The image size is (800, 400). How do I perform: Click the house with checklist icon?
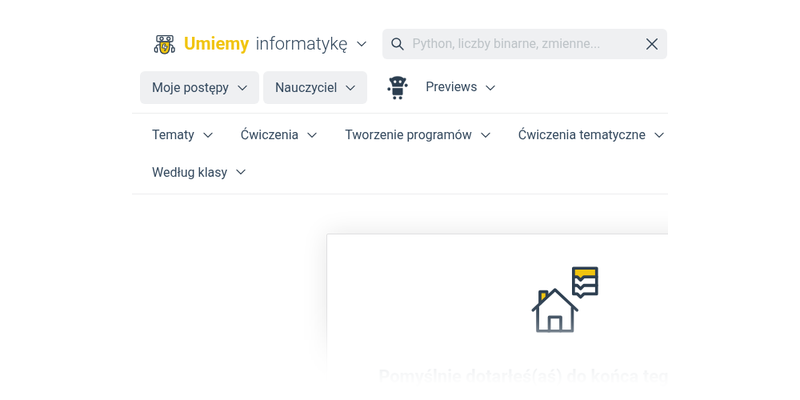[x=565, y=299]
